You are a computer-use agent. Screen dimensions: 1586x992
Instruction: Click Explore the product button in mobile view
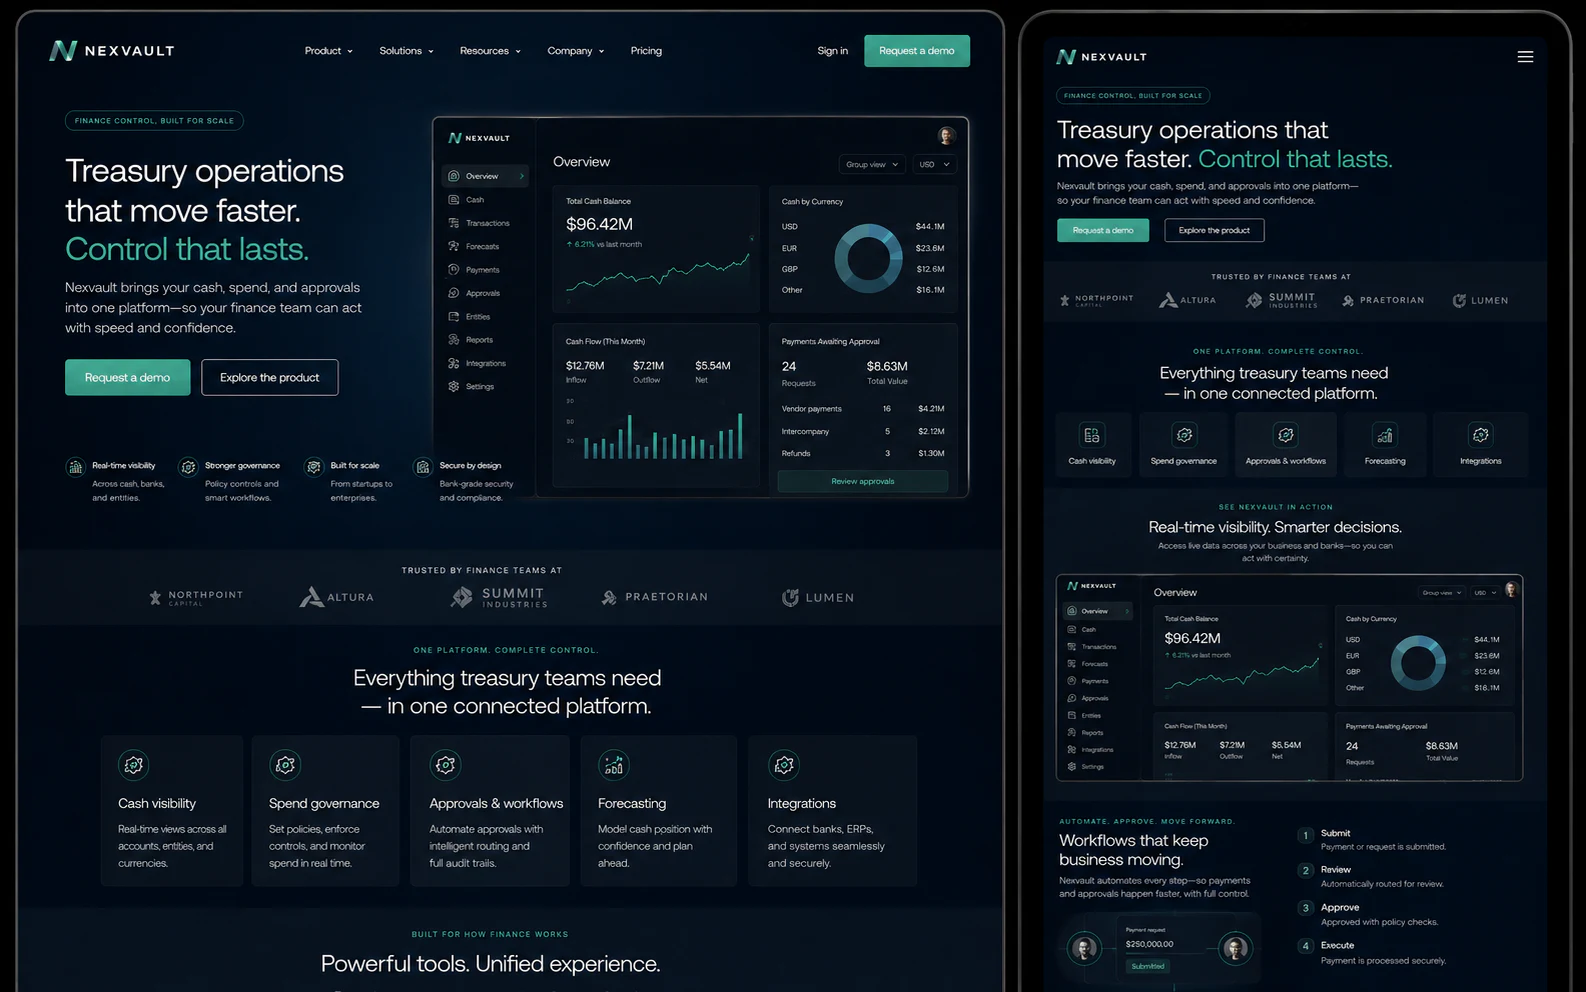[1214, 230]
